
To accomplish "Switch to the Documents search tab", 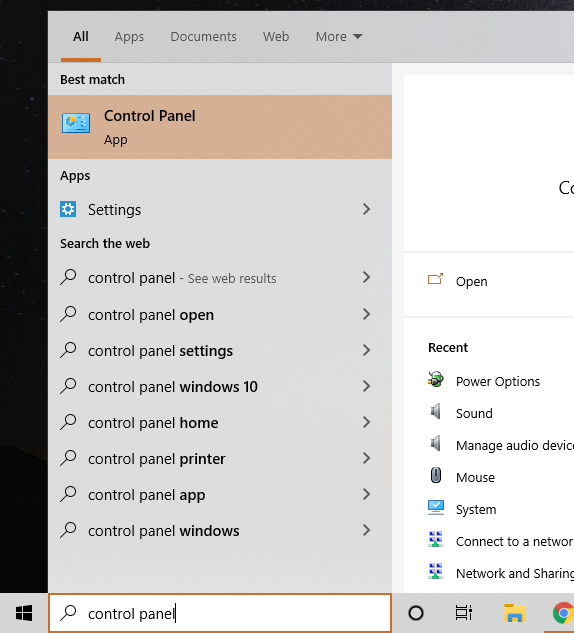I will (203, 37).
